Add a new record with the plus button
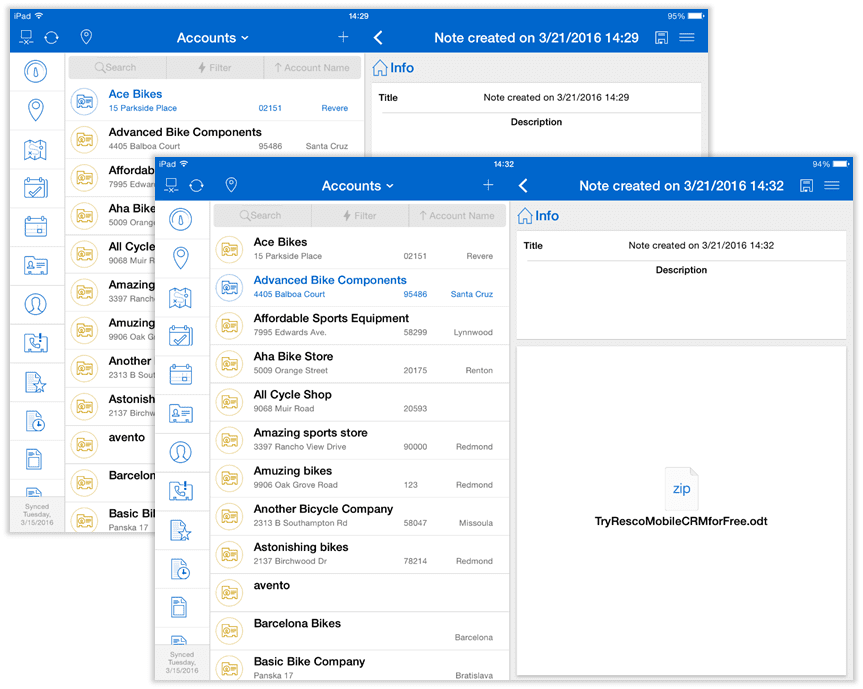 pos(488,185)
